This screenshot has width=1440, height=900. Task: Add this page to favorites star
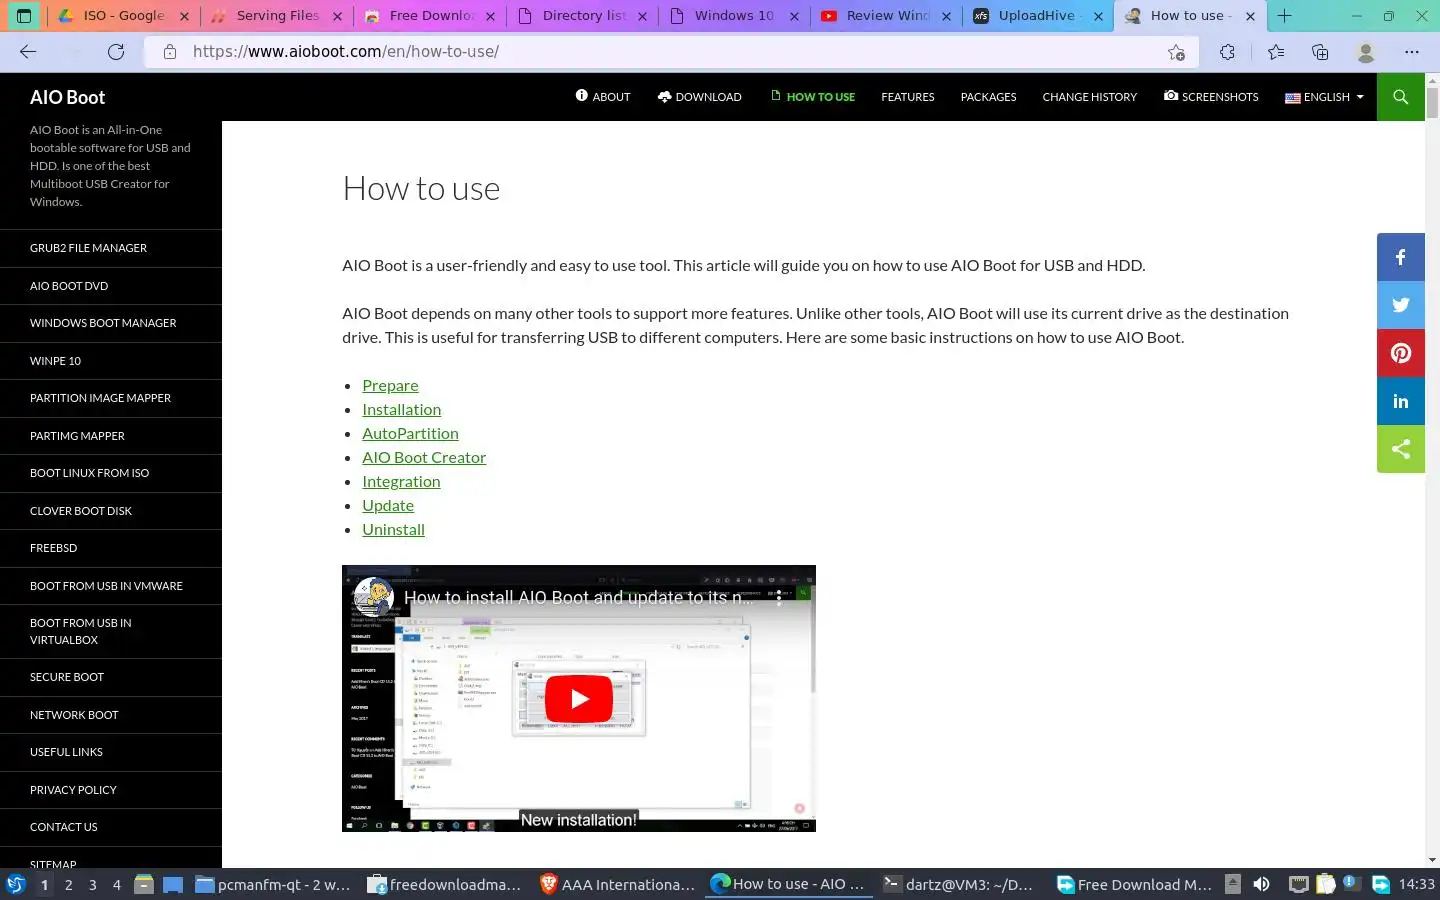tap(1176, 52)
